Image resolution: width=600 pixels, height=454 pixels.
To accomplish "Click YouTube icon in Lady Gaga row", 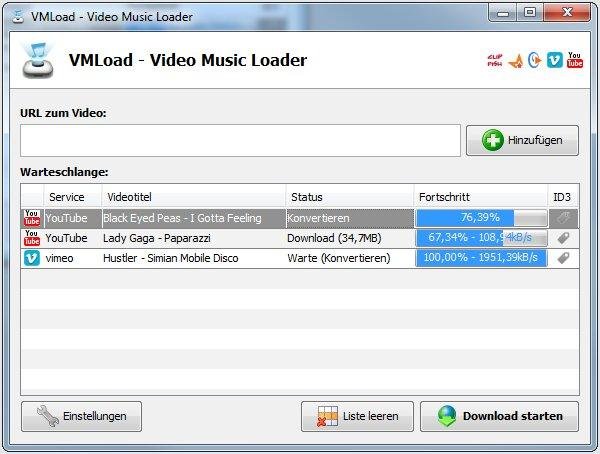I will coord(32,238).
